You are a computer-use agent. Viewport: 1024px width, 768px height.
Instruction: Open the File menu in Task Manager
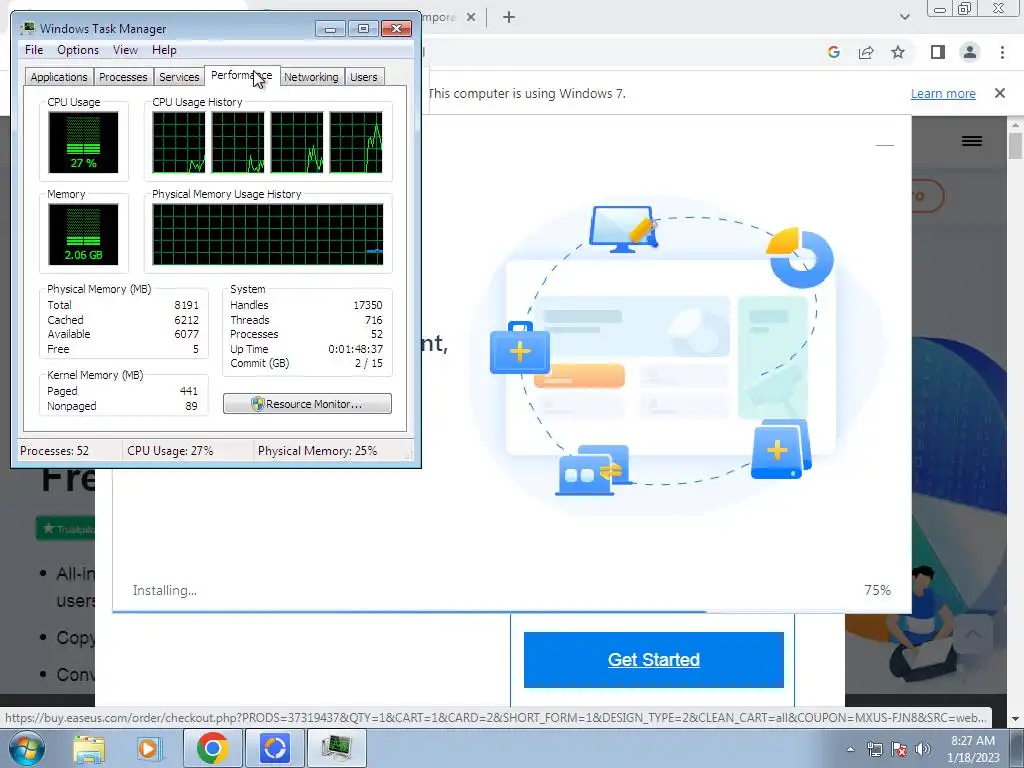[x=34, y=50]
